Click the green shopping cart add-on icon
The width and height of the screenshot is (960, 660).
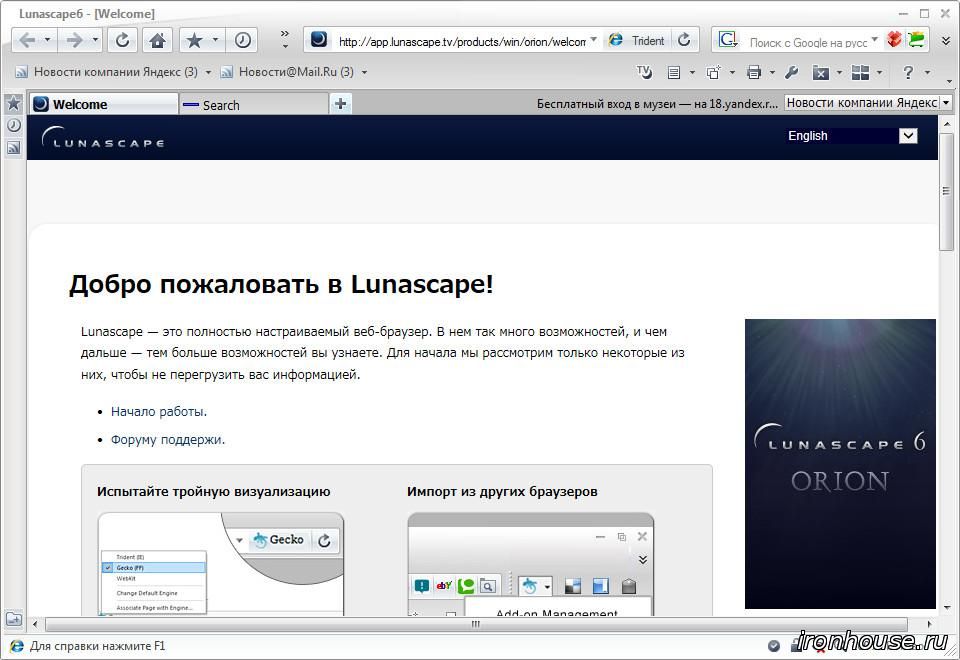click(x=917, y=40)
